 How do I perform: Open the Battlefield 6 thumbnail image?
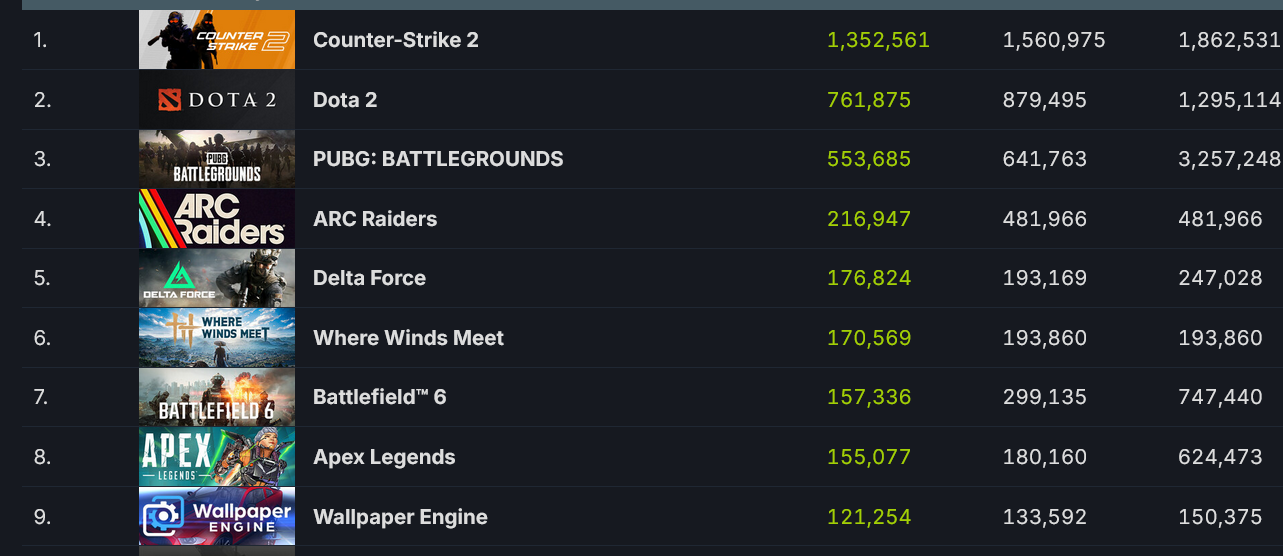[x=217, y=398]
